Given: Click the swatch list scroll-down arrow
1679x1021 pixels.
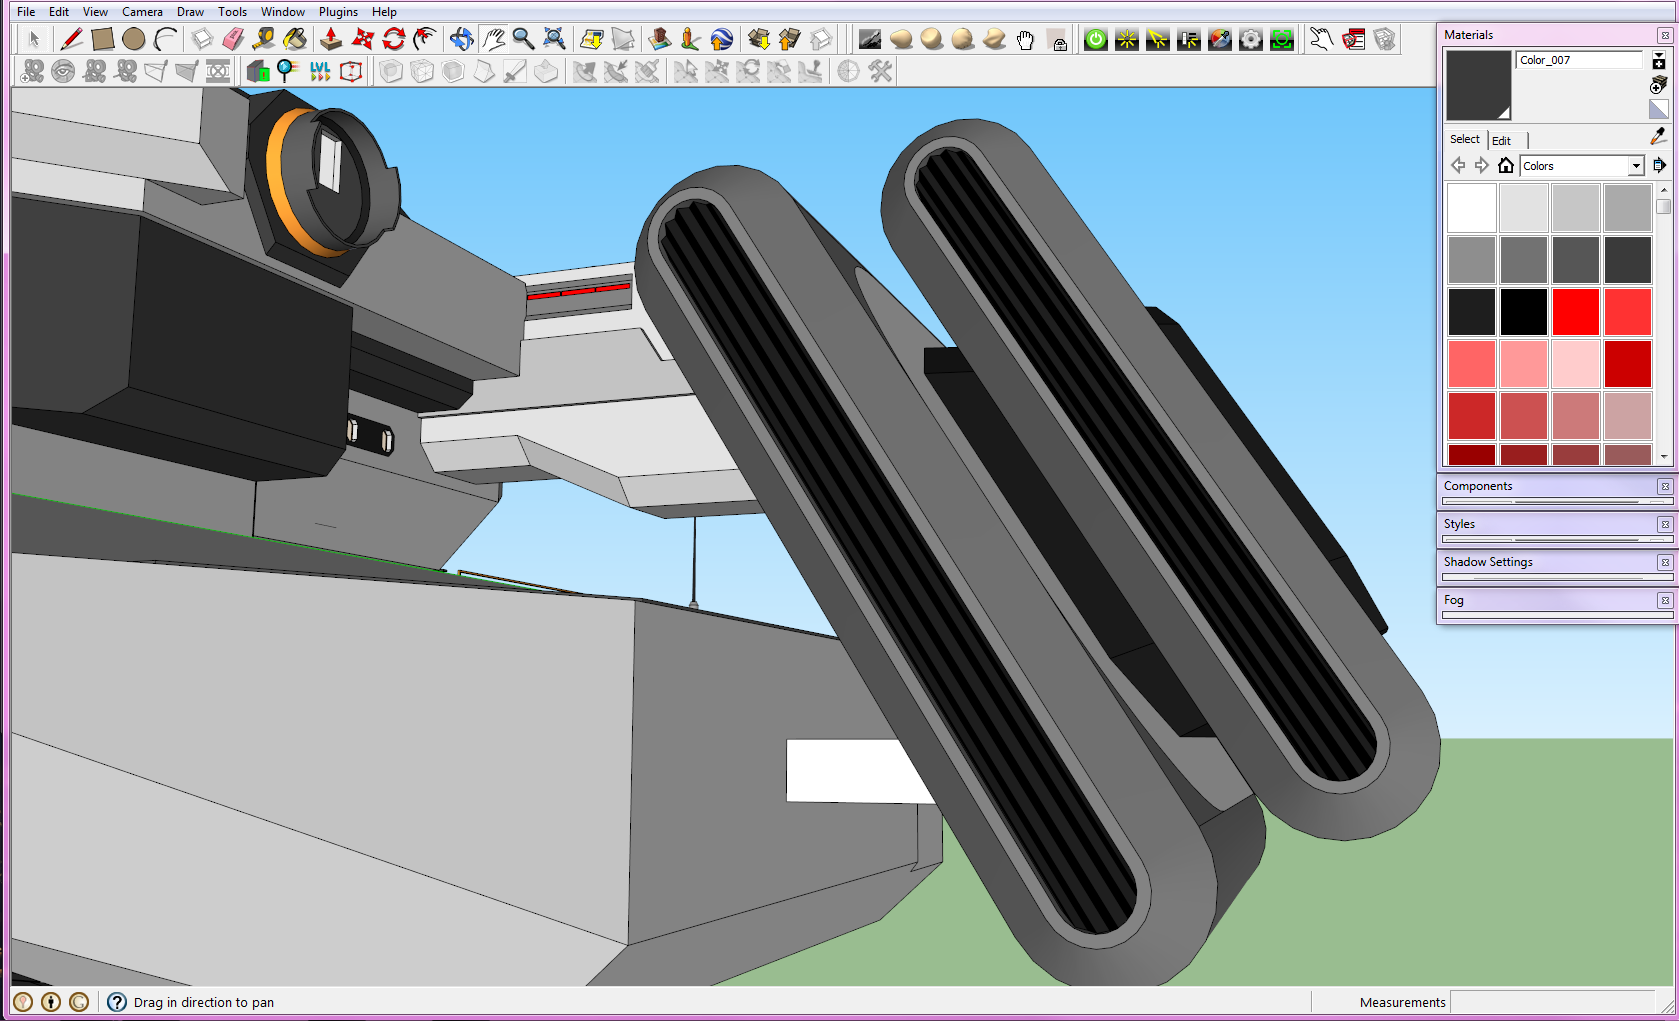Looking at the screenshot, I should click(x=1664, y=457).
